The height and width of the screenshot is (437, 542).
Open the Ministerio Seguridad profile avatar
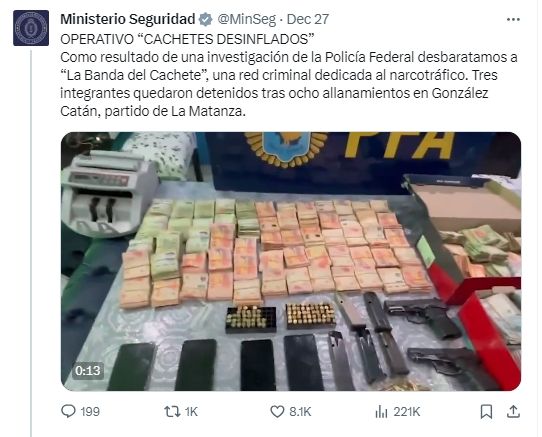point(31,28)
